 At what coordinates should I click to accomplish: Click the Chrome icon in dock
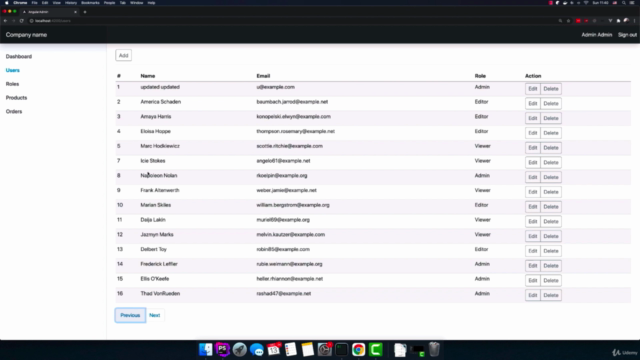(x=358, y=349)
